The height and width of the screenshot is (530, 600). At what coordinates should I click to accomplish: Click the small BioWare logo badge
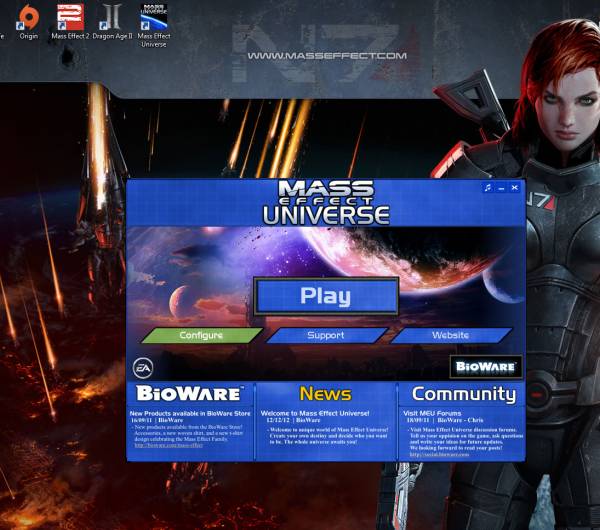[x=486, y=367]
